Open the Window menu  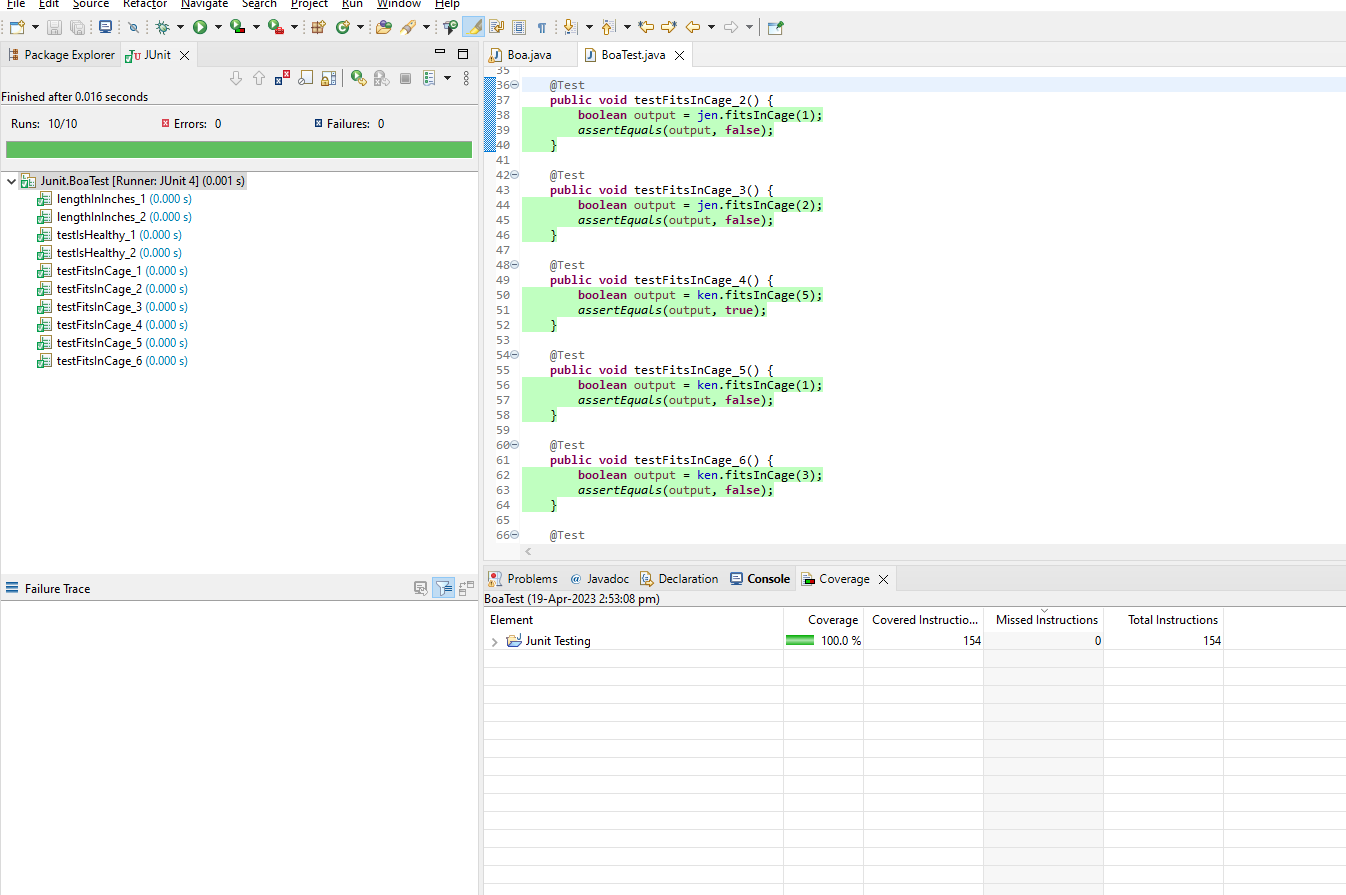(x=399, y=4)
